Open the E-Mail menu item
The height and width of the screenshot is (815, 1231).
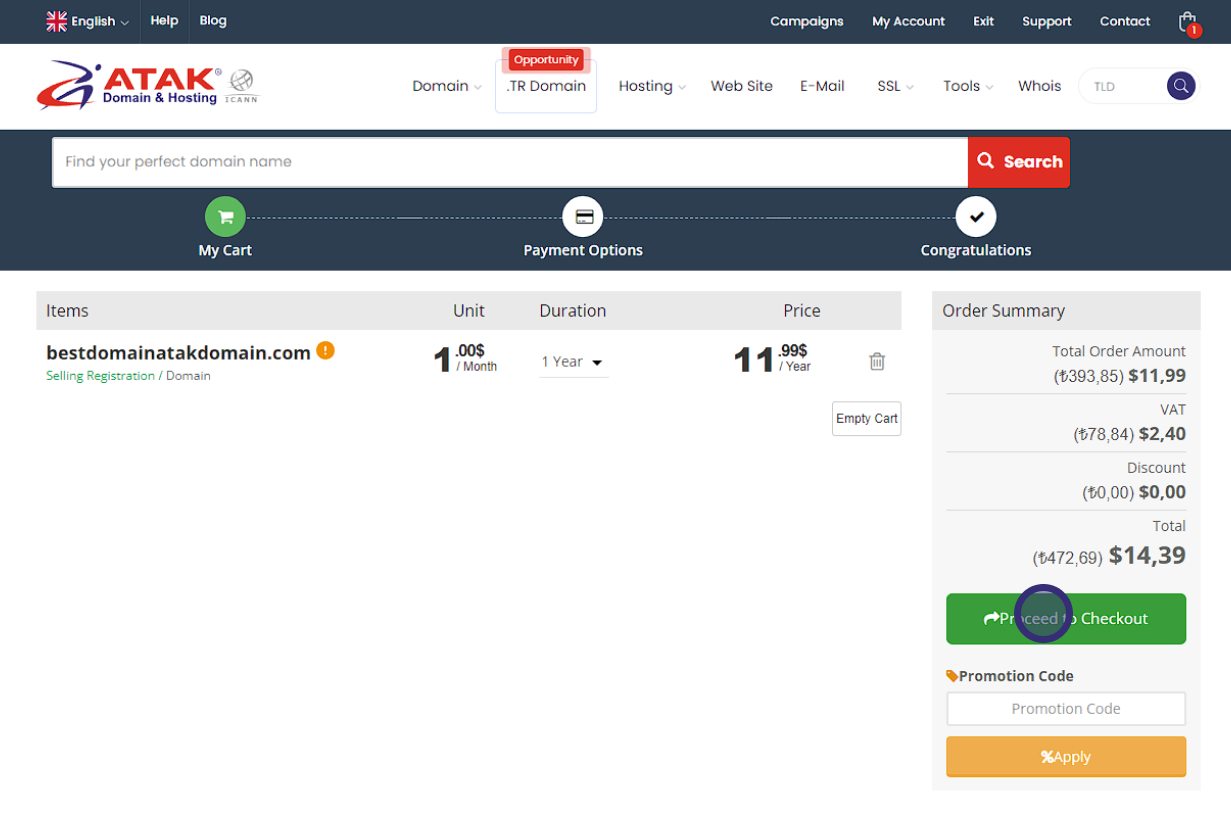click(822, 86)
